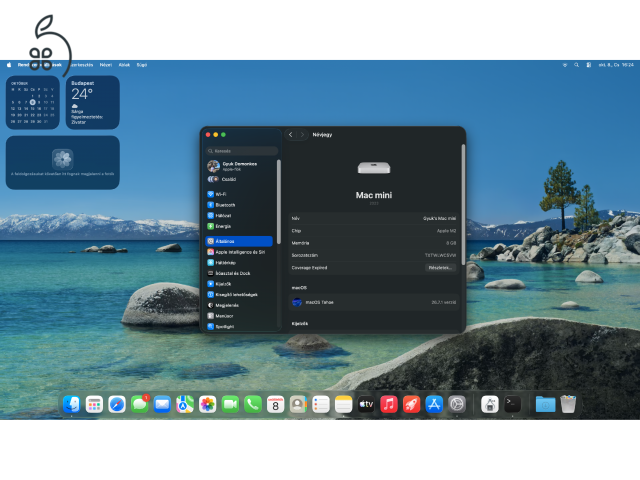Open Music app in the Dock
This screenshot has width=640, height=480.
[x=389, y=404]
